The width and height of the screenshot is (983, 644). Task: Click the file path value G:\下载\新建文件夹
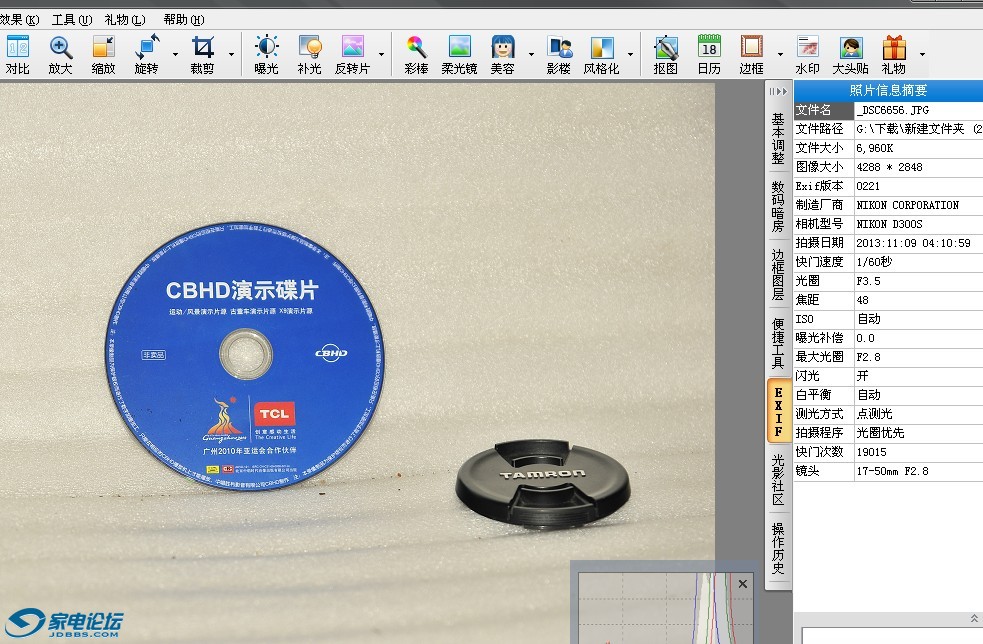tap(919, 129)
